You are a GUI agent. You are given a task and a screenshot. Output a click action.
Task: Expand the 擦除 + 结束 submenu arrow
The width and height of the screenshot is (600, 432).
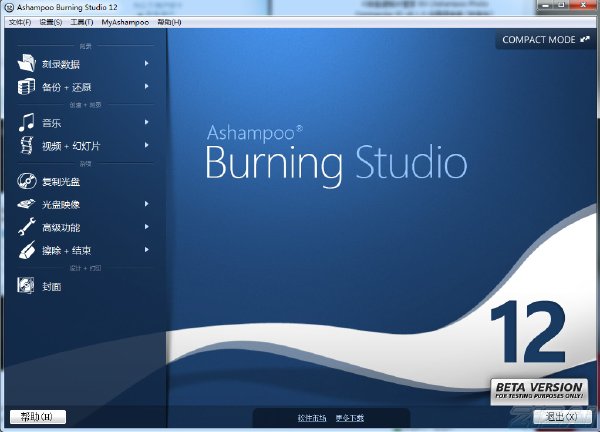click(147, 250)
